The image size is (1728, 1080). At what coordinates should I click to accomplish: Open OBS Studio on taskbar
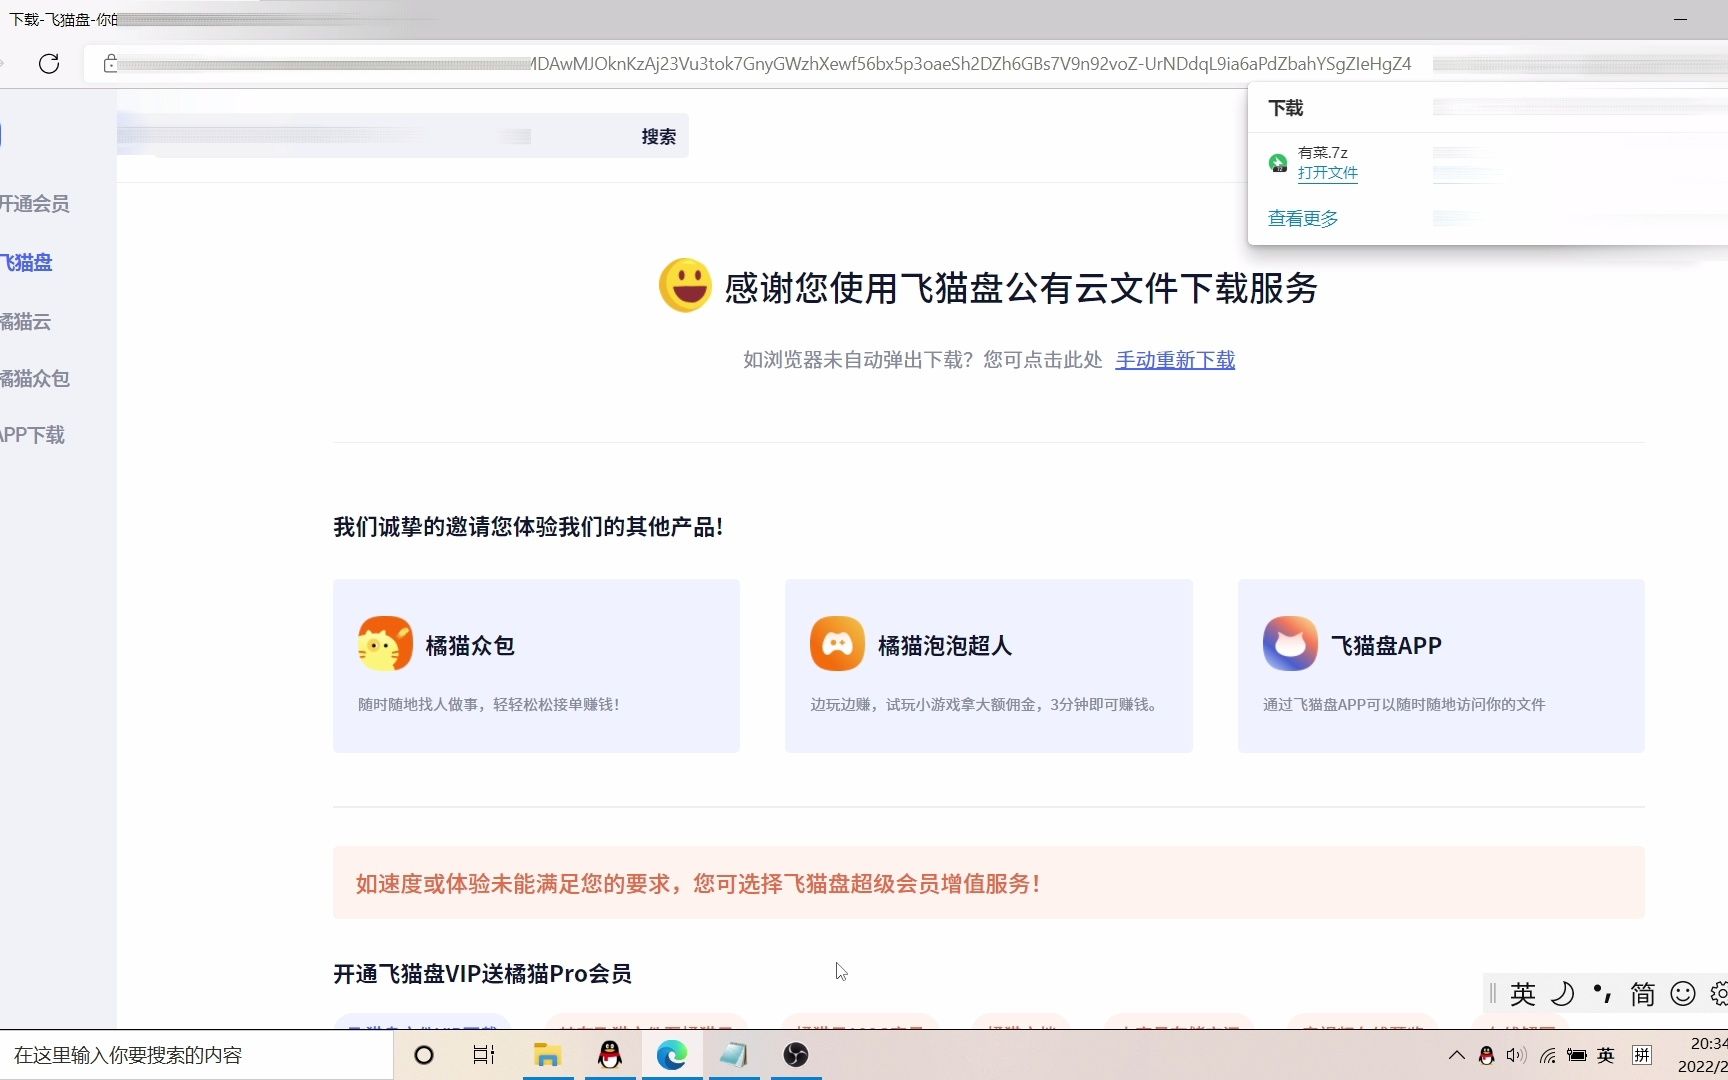[x=796, y=1055]
